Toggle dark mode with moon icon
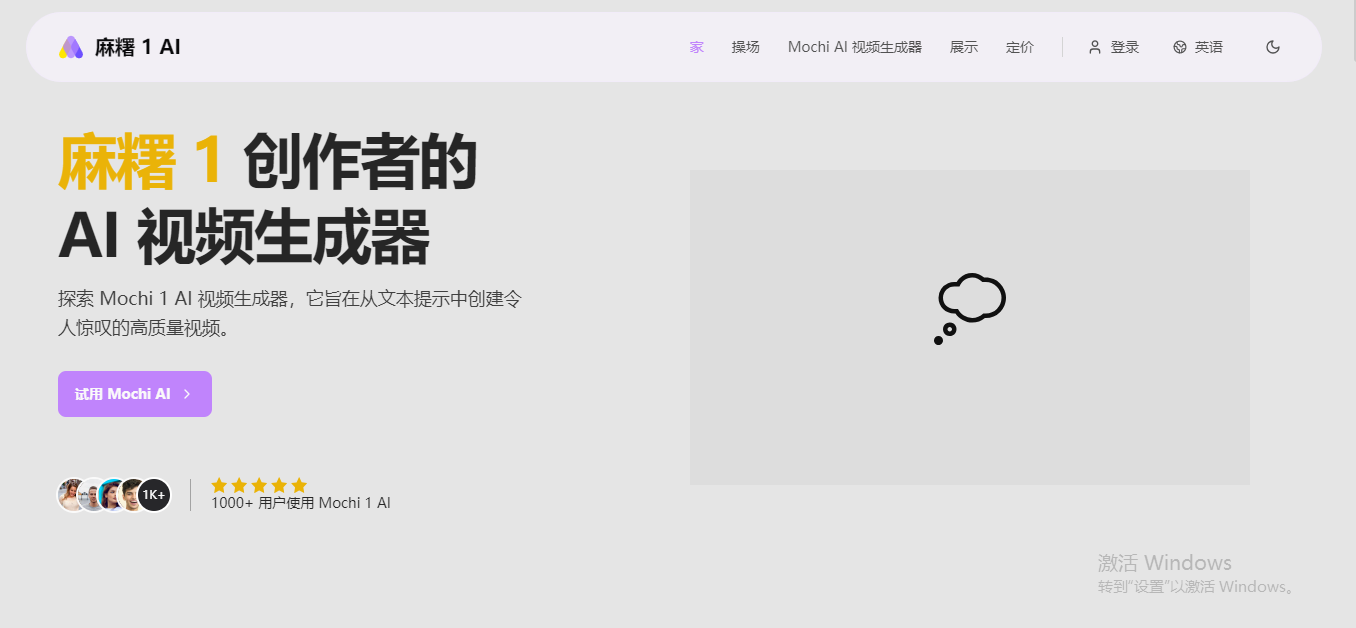The height and width of the screenshot is (628, 1356). tap(1273, 47)
